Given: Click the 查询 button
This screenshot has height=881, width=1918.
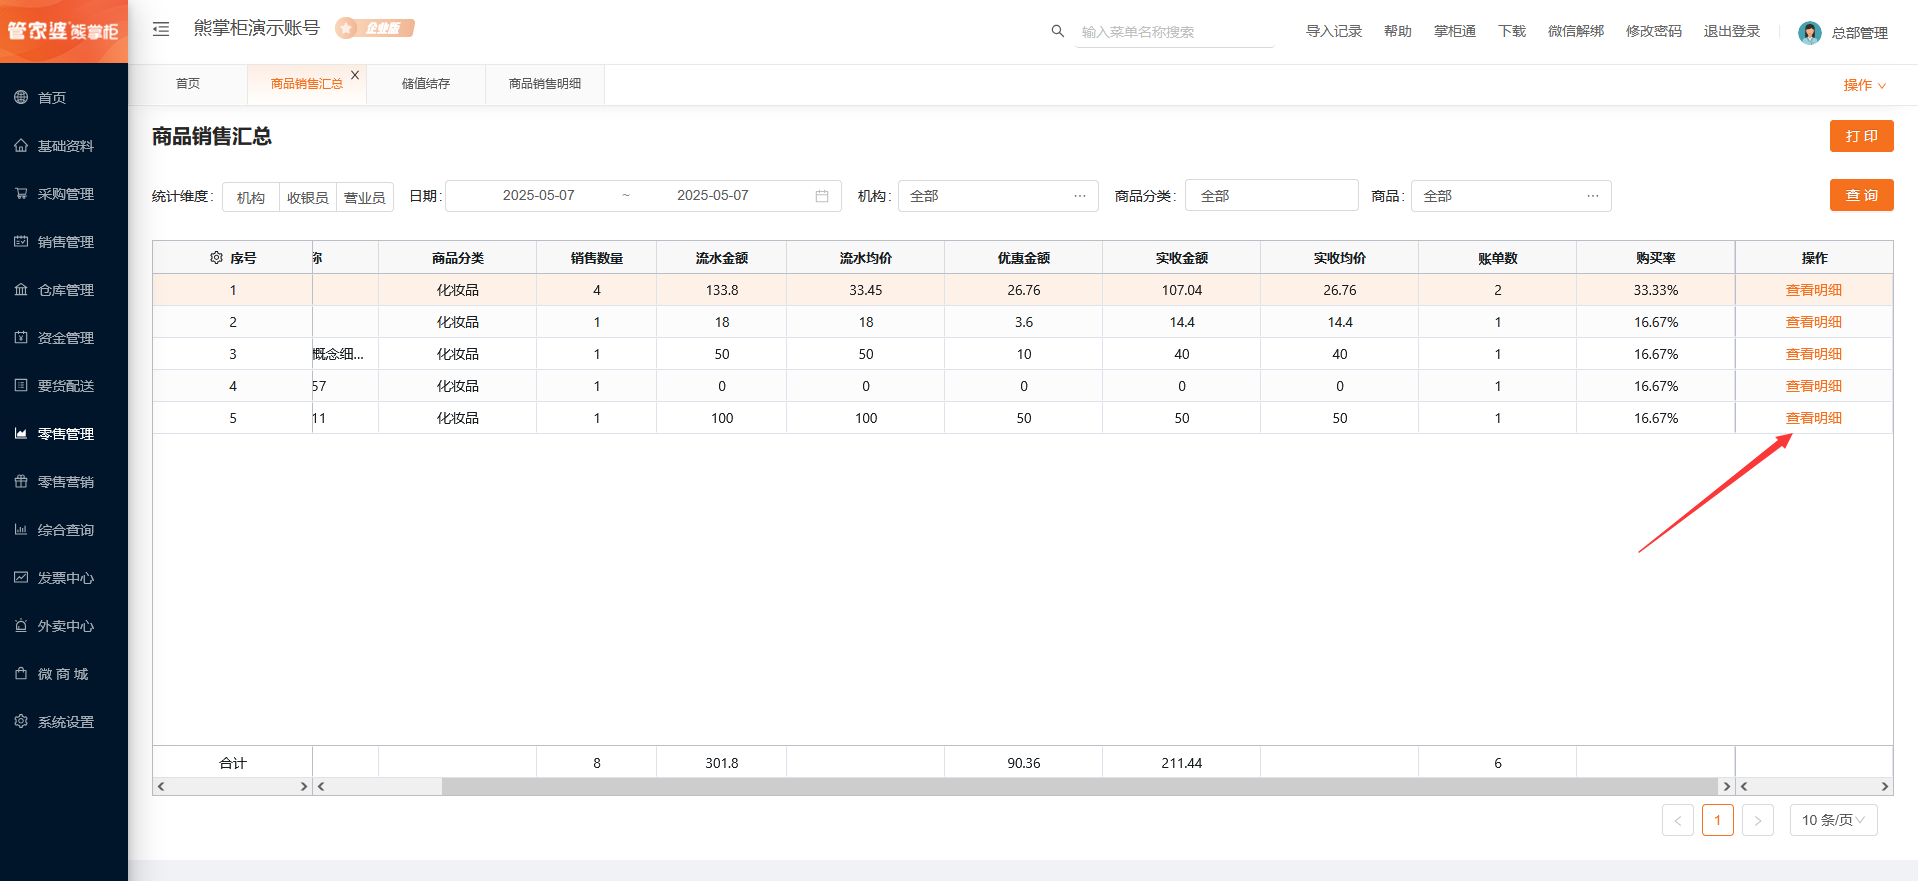Looking at the screenshot, I should click(1862, 195).
